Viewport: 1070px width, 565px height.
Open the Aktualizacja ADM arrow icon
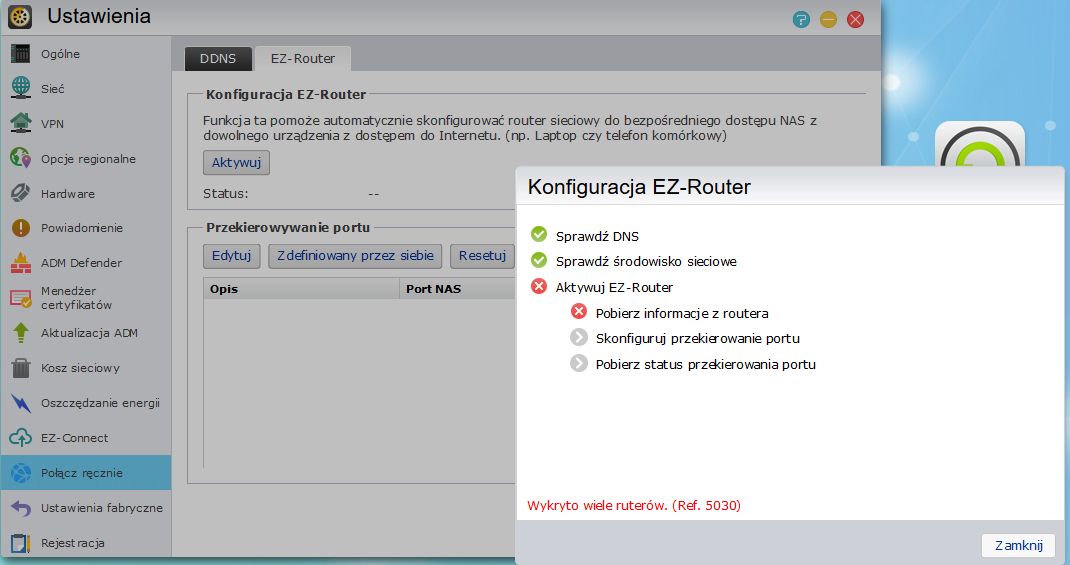20,333
